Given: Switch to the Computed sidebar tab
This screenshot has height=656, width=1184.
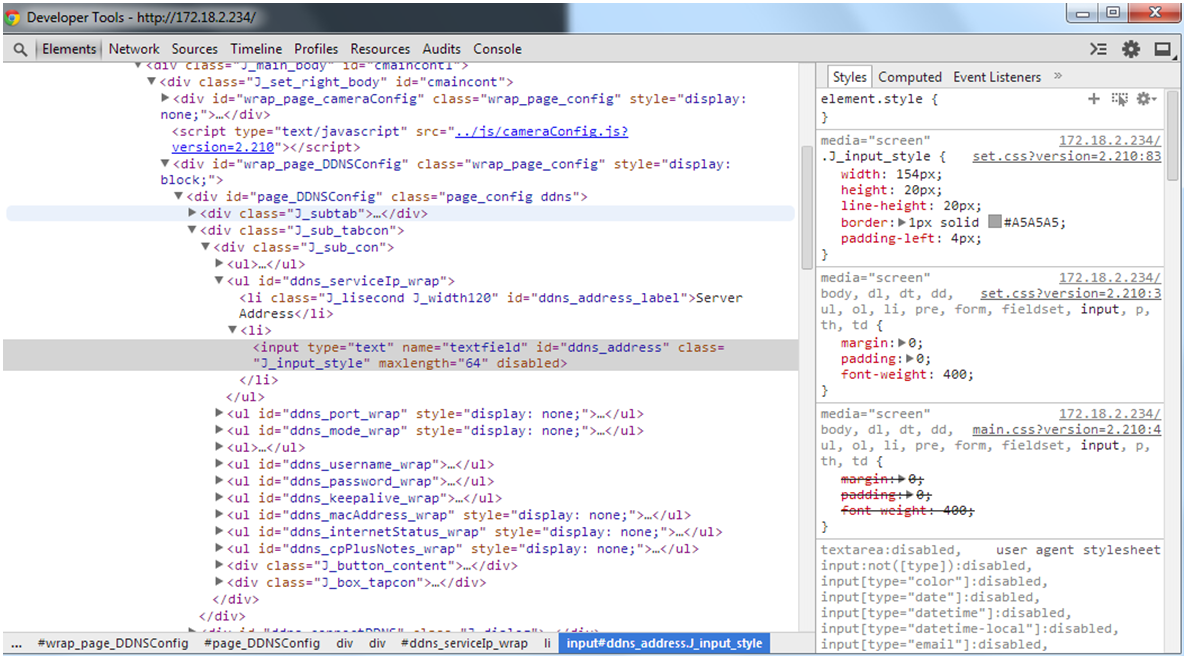Looking at the screenshot, I should click(x=910, y=77).
